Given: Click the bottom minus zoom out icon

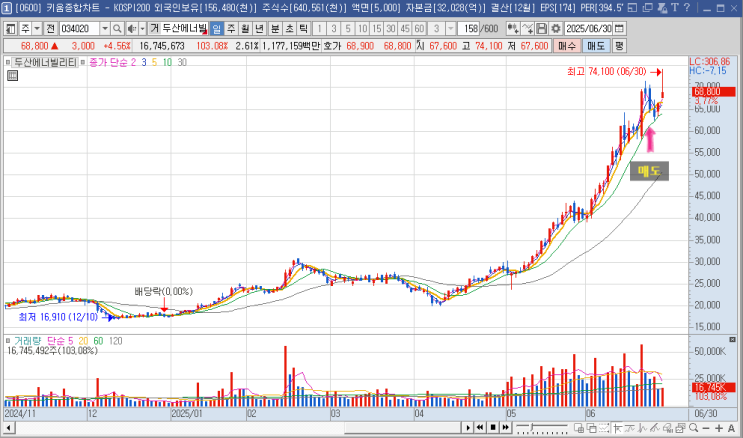Looking at the screenshot, I should tap(706, 428).
